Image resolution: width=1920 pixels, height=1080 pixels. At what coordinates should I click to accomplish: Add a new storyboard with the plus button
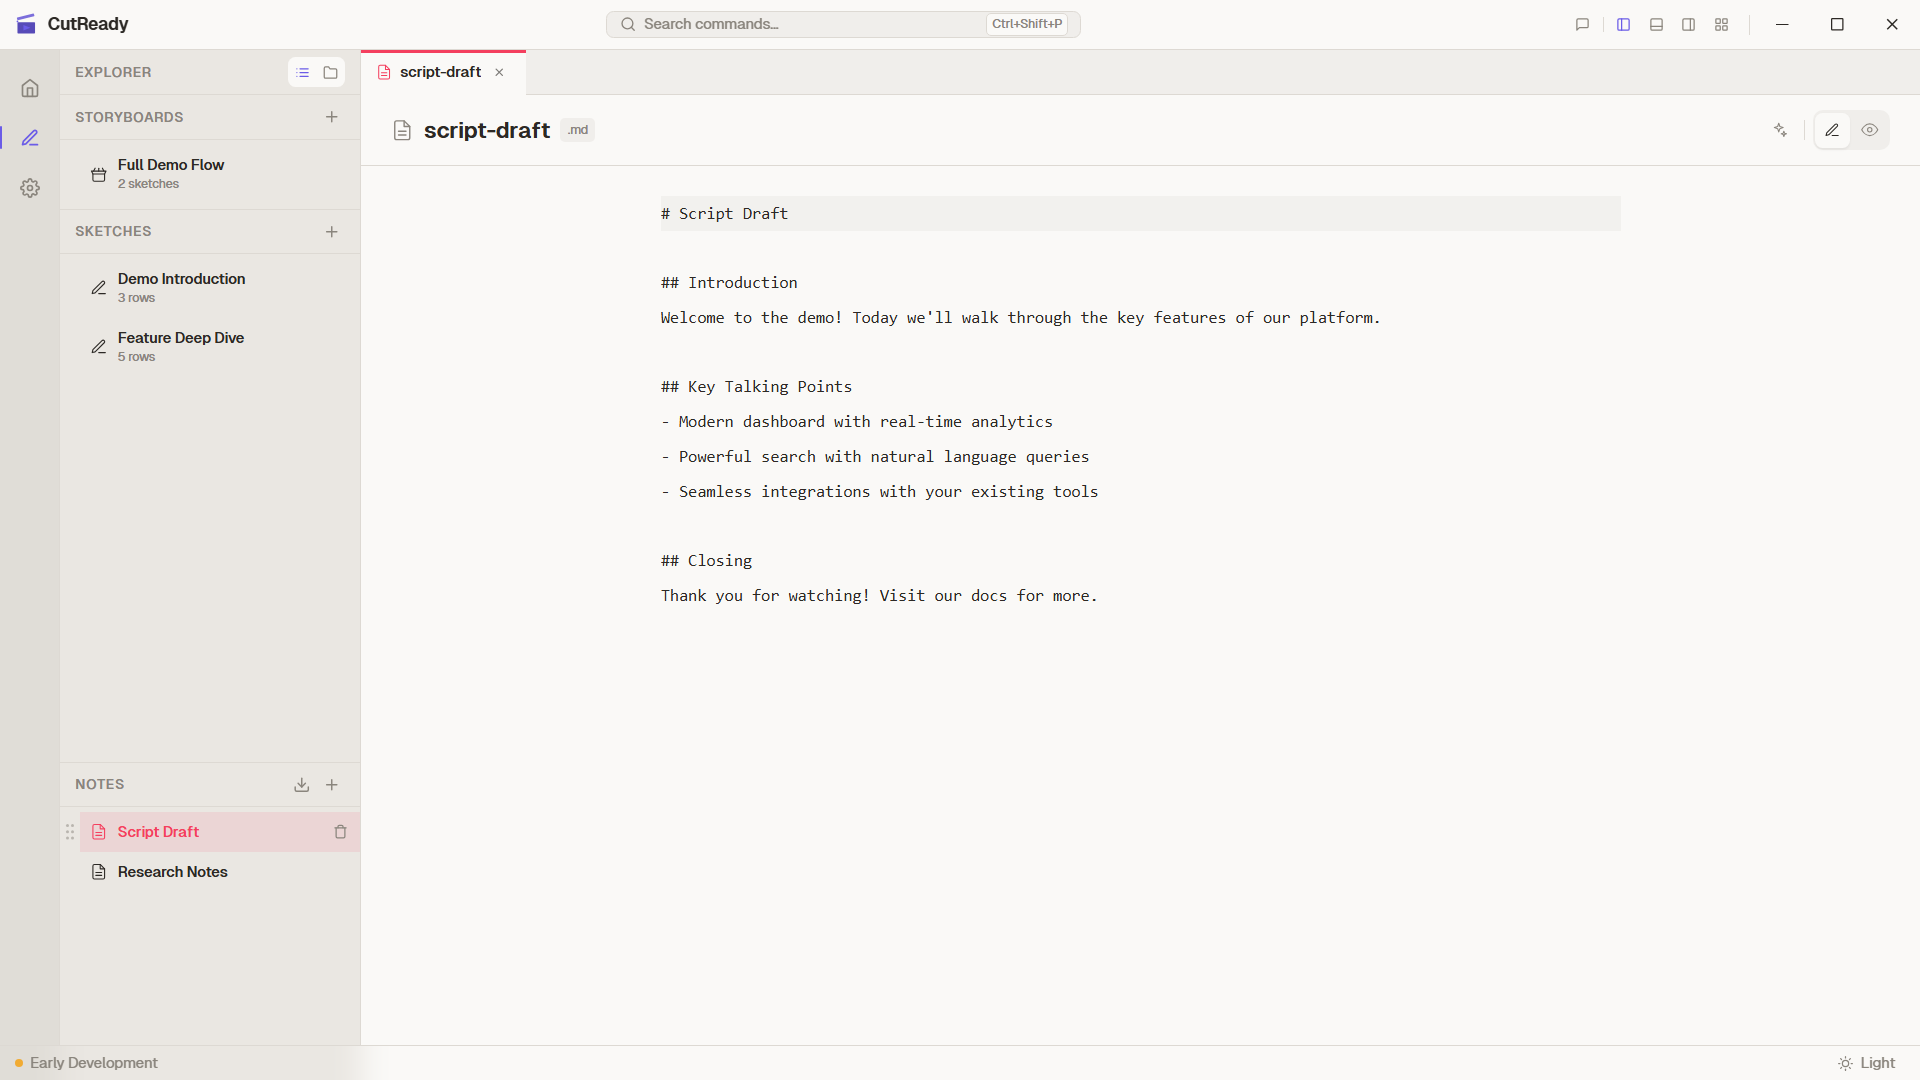pyautogui.click(x=331, y=116)
